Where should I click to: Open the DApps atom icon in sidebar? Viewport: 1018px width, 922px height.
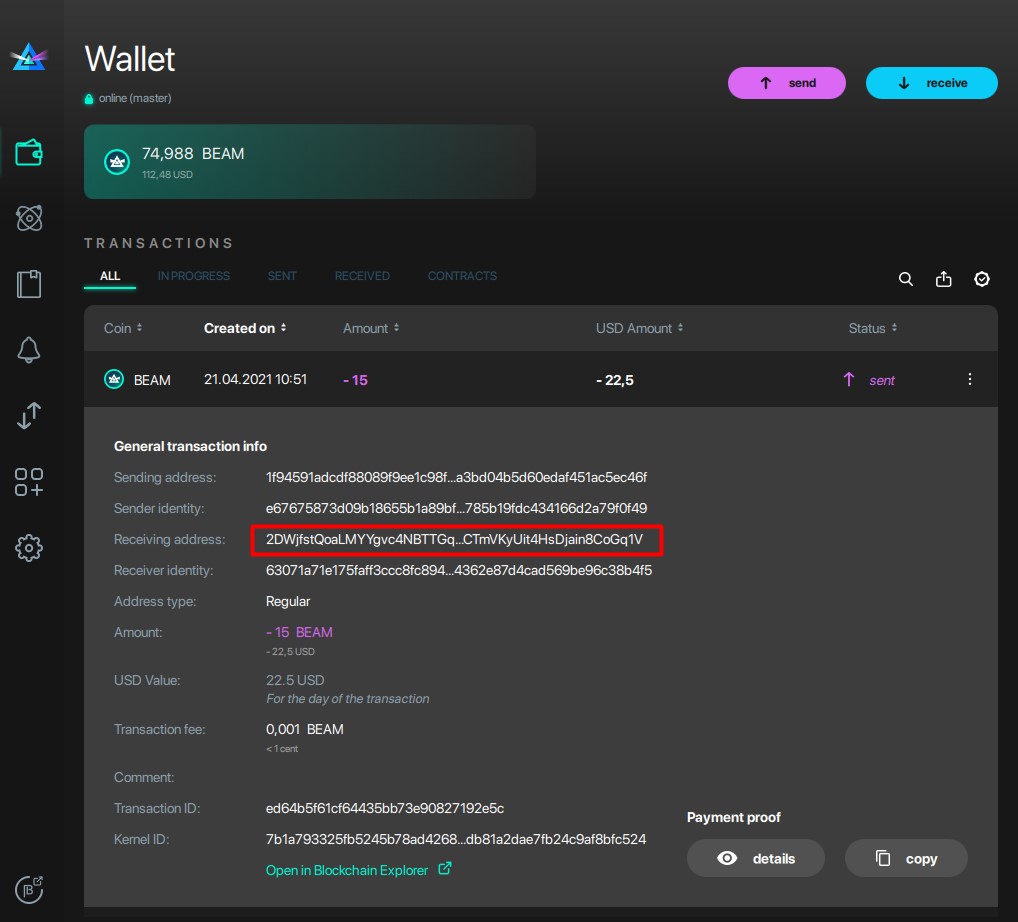(x=30, y=218)
